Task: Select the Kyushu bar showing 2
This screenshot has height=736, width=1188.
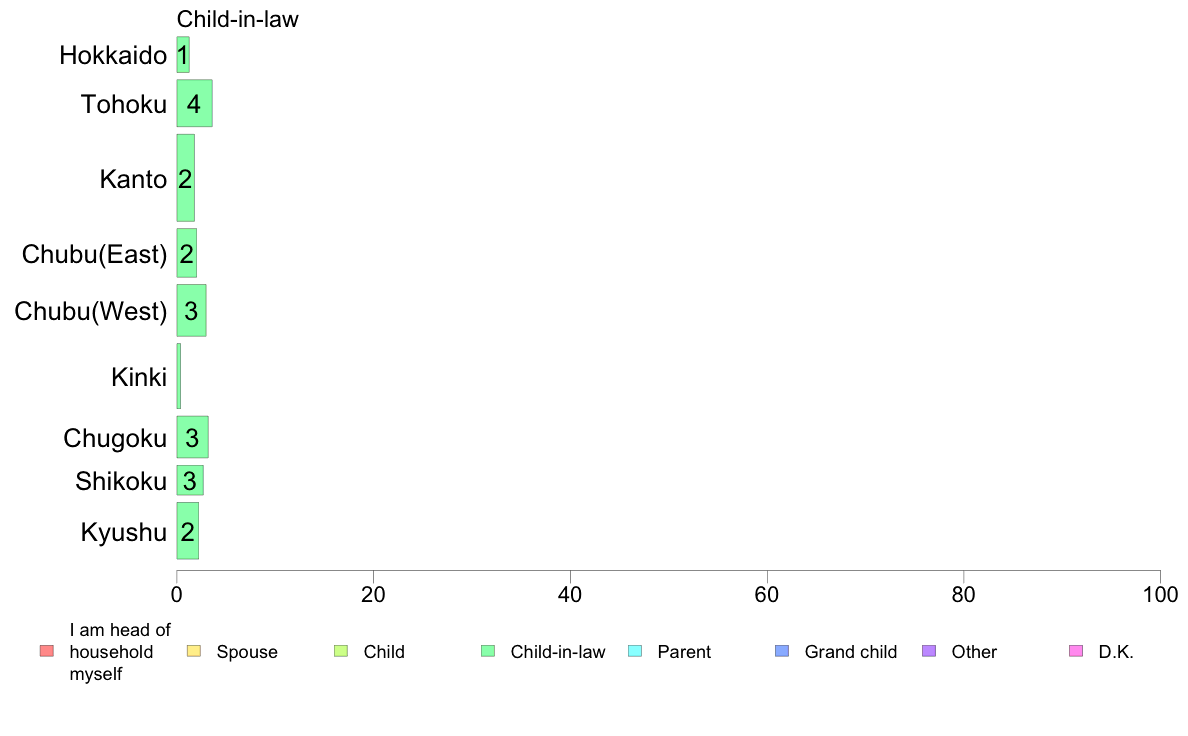Action: [188, 531]
